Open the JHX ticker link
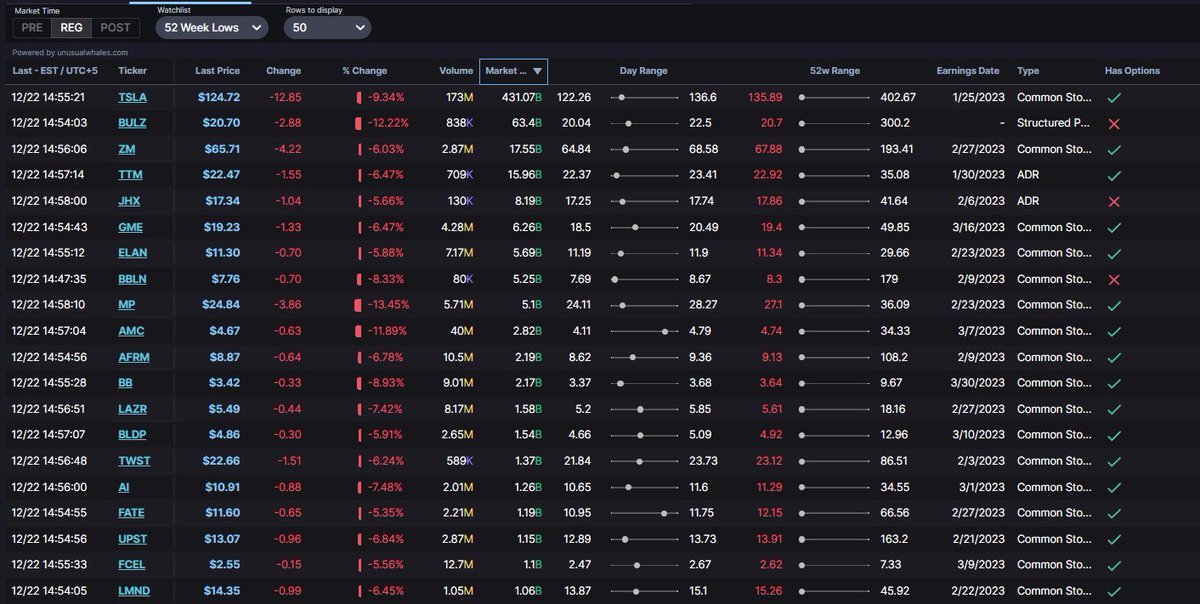The width and height of the screenshot is (1200, 604). (129, 201)
